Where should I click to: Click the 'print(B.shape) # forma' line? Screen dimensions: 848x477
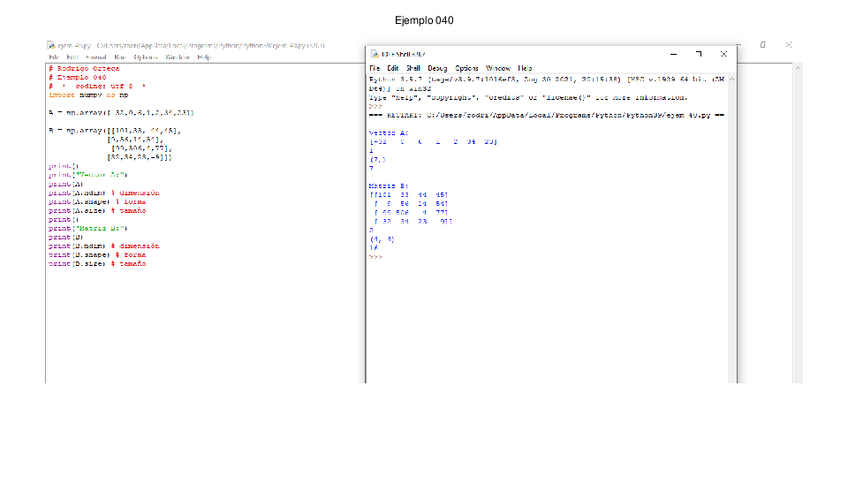click(x=97, y=255)
